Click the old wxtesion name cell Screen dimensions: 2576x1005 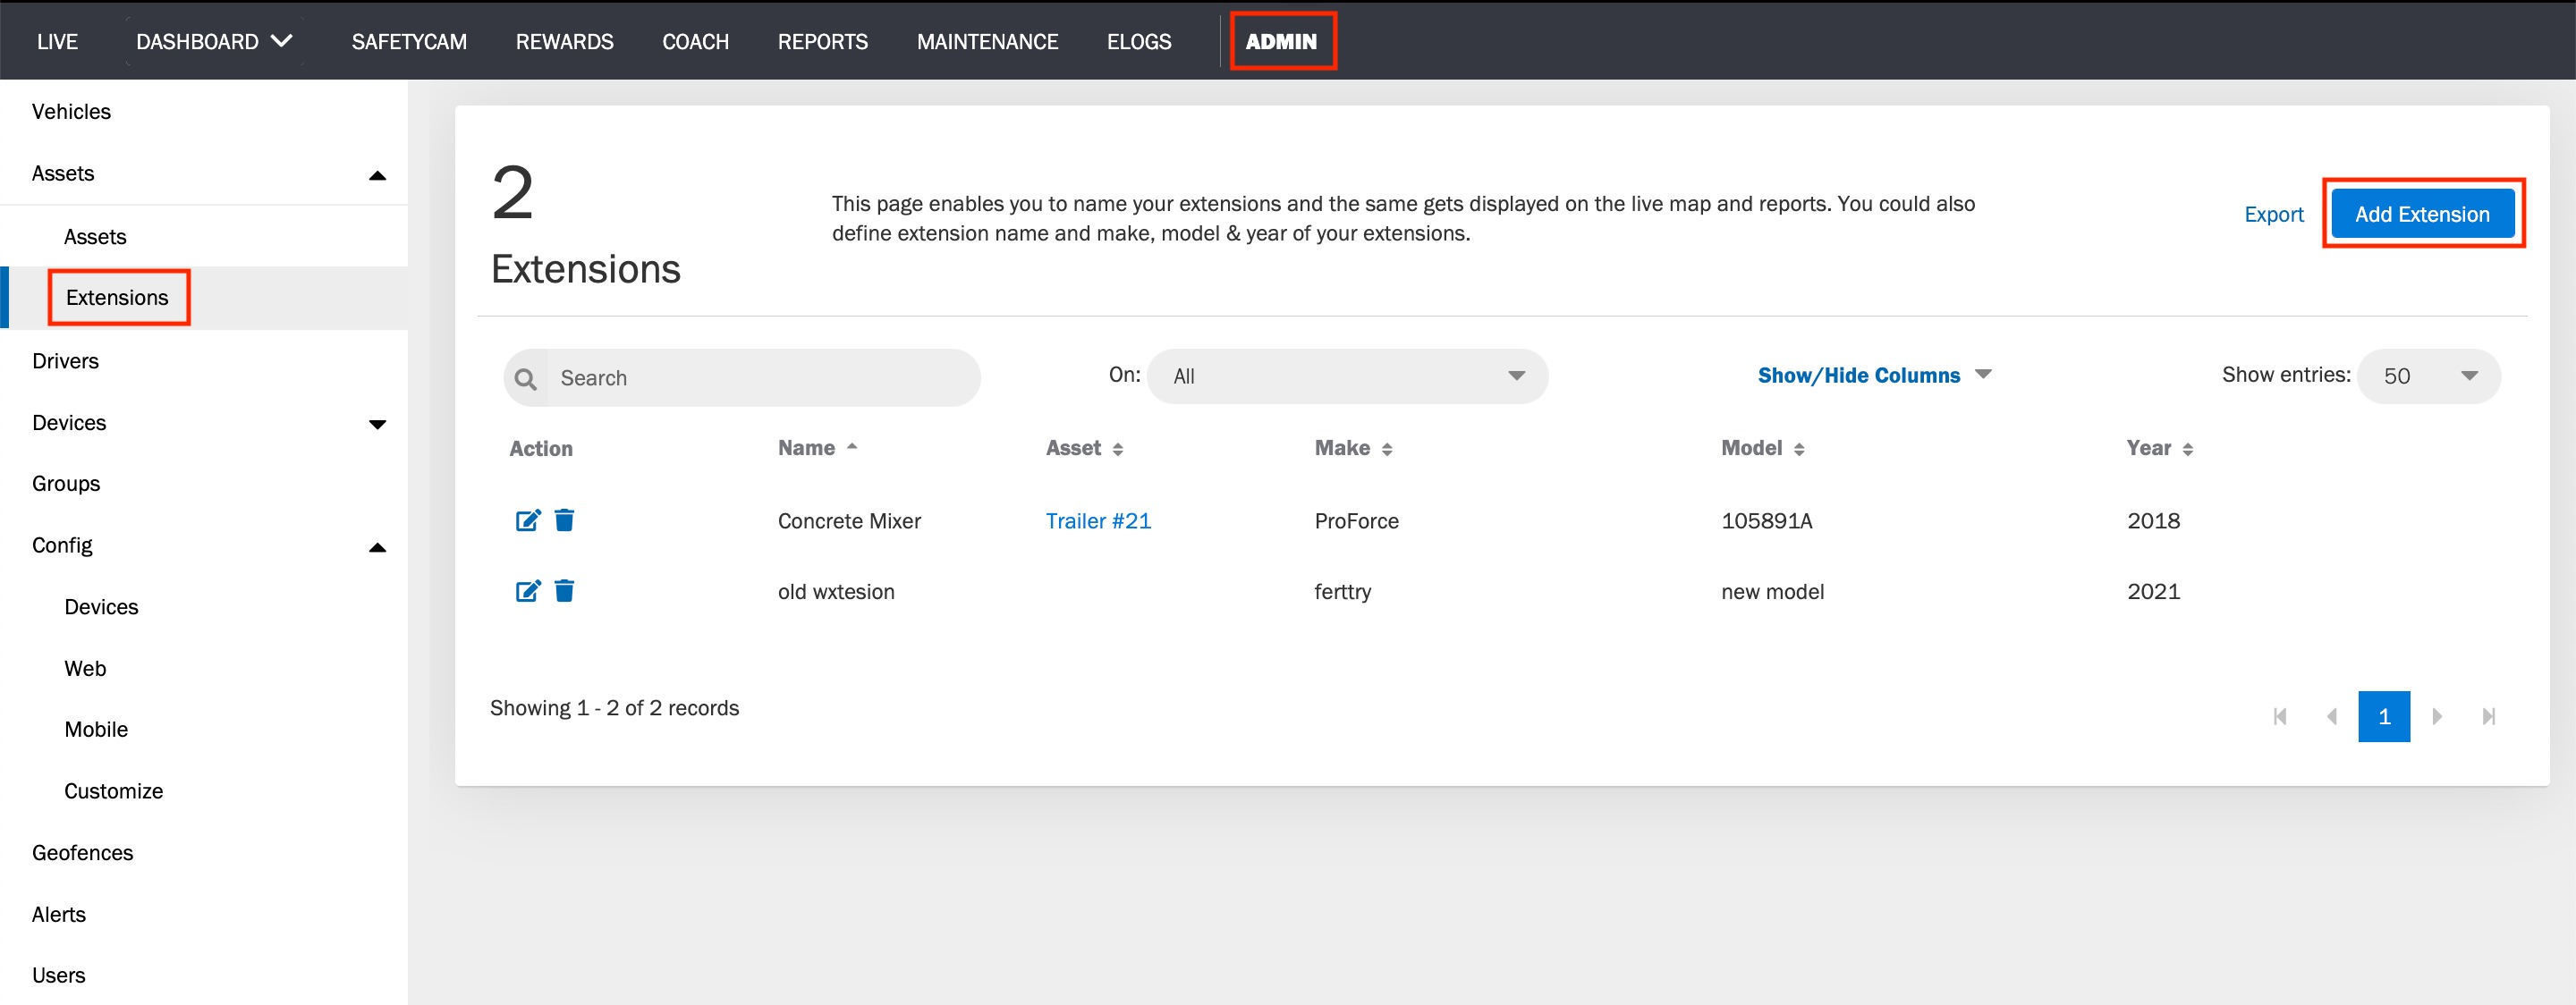point(836,592)
